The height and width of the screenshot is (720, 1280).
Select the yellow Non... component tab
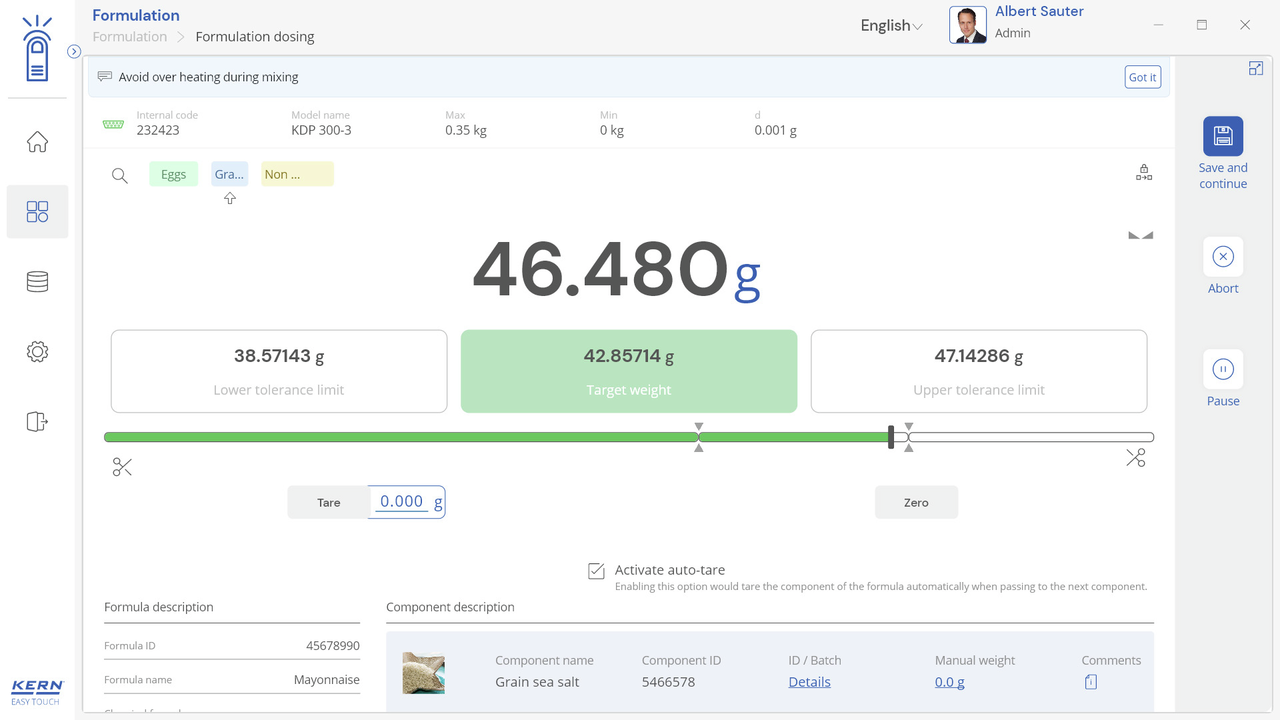(x=297, y=174)
